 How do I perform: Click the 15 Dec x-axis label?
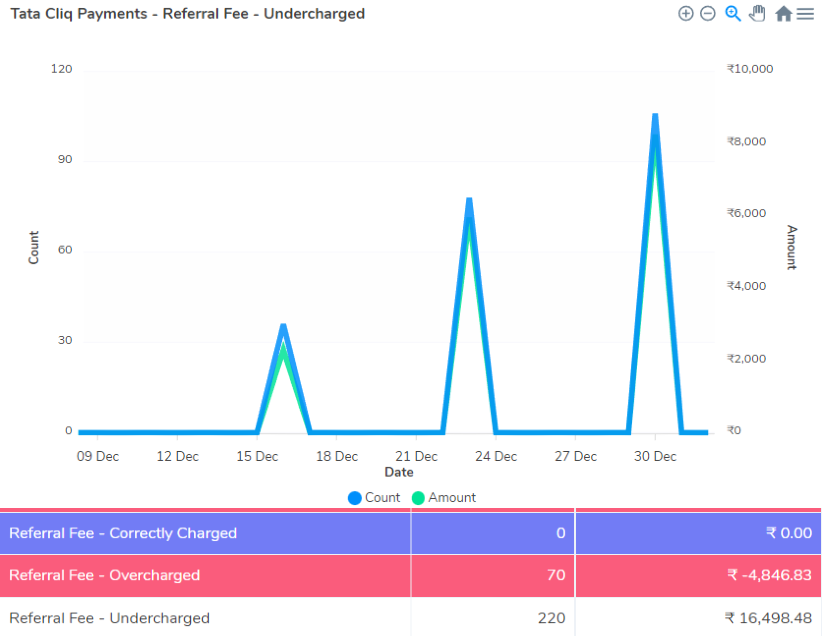click(x=257, y=457)
